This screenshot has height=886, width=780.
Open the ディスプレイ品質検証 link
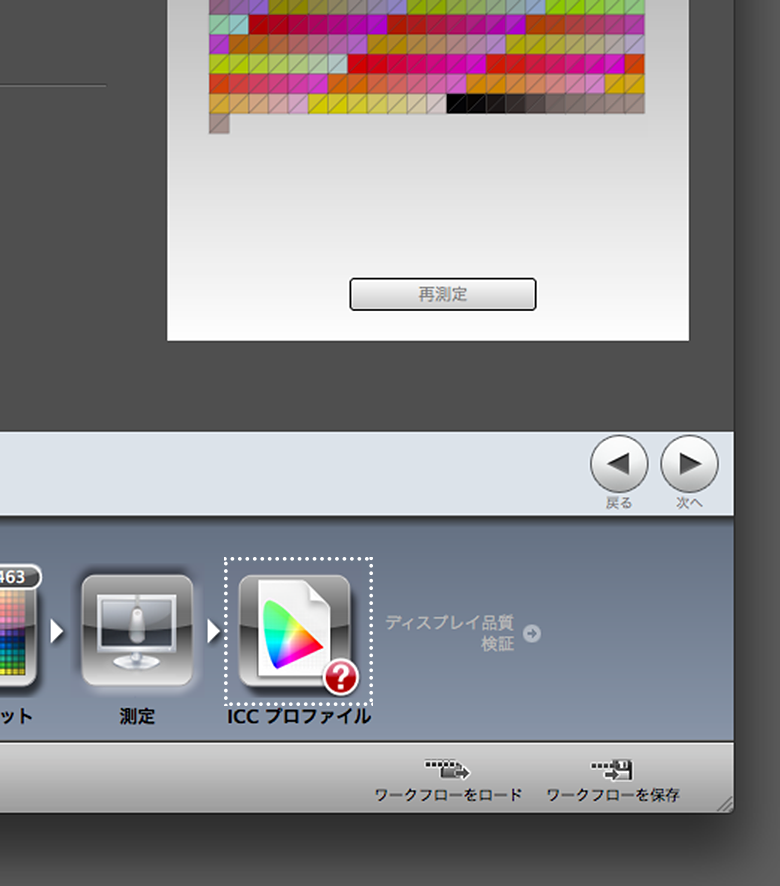[450, 633]
